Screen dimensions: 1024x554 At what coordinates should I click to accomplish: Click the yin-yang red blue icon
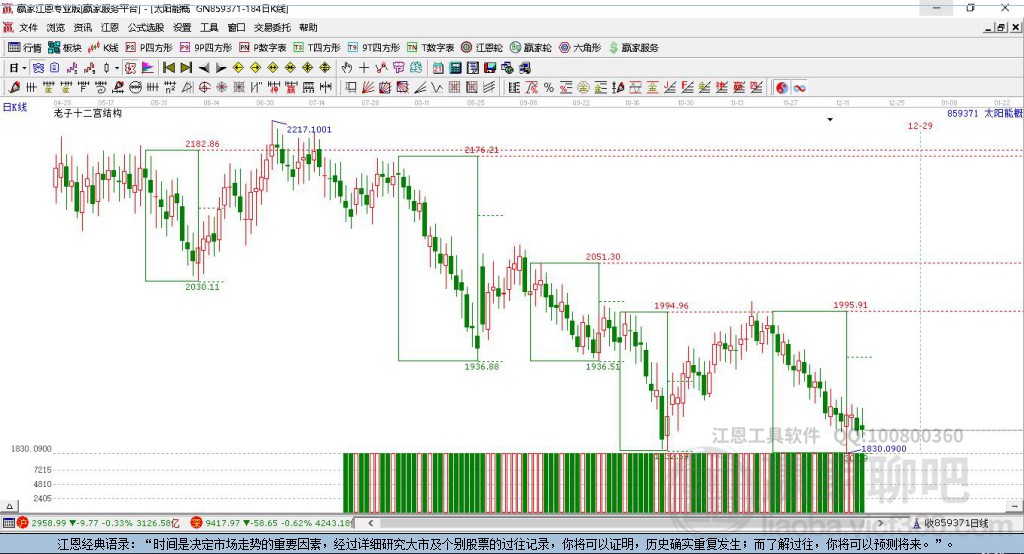[x=782, y=88]
